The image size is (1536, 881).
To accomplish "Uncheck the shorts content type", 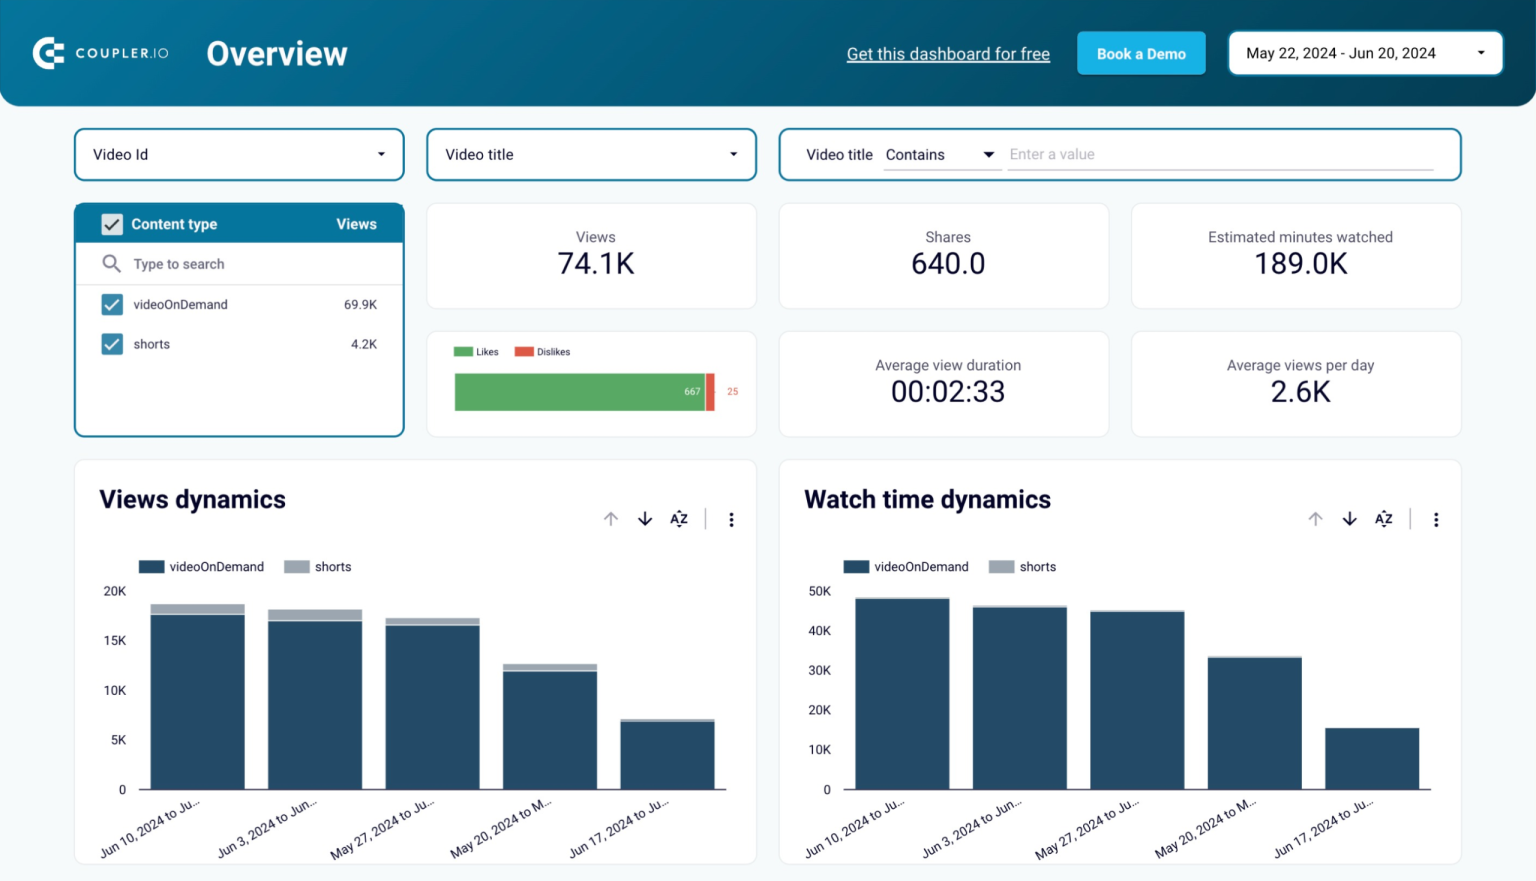I will (112, 344).
